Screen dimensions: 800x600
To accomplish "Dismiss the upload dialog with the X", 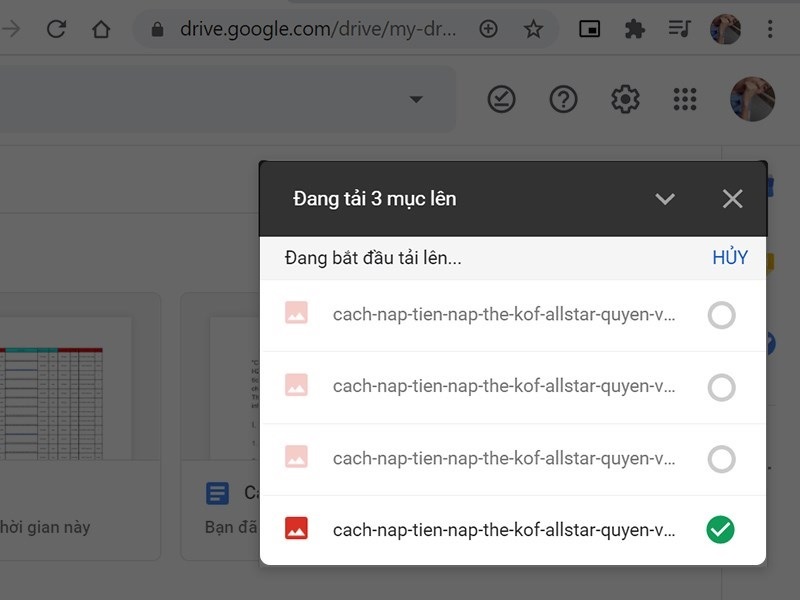I will click(731, 198).
